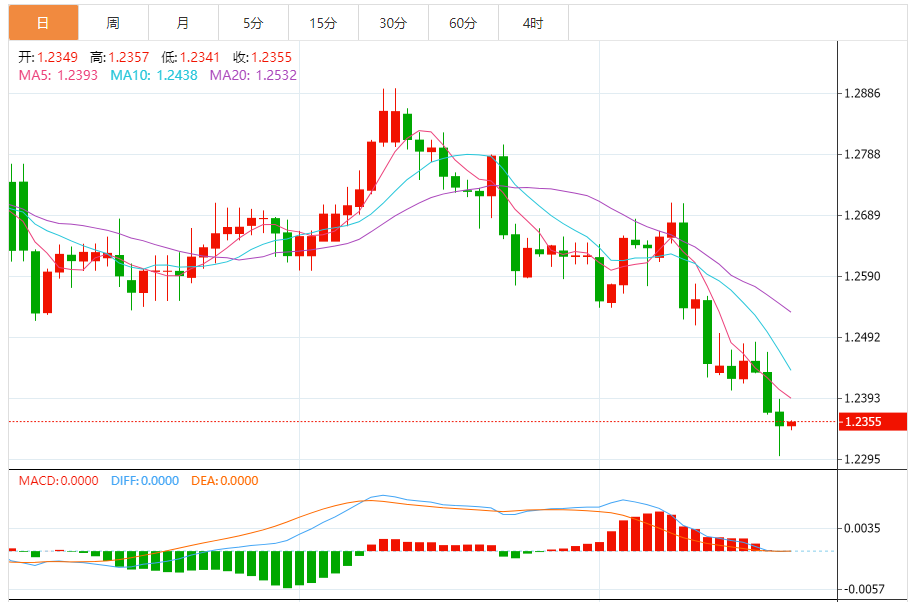Click the DIFF 0.0000 indicator label
The image size is (914, 602).
coord(145,481)
